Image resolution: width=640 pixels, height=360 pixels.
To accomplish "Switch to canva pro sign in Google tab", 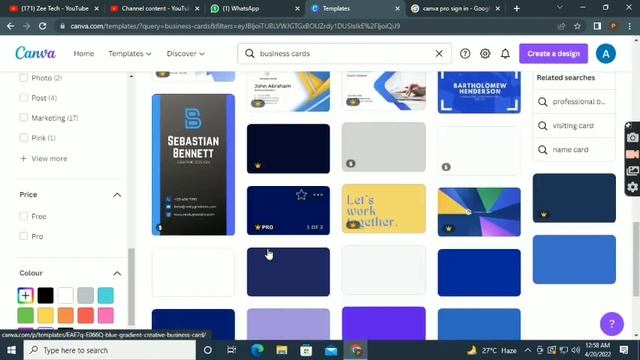I will point(455,9).
